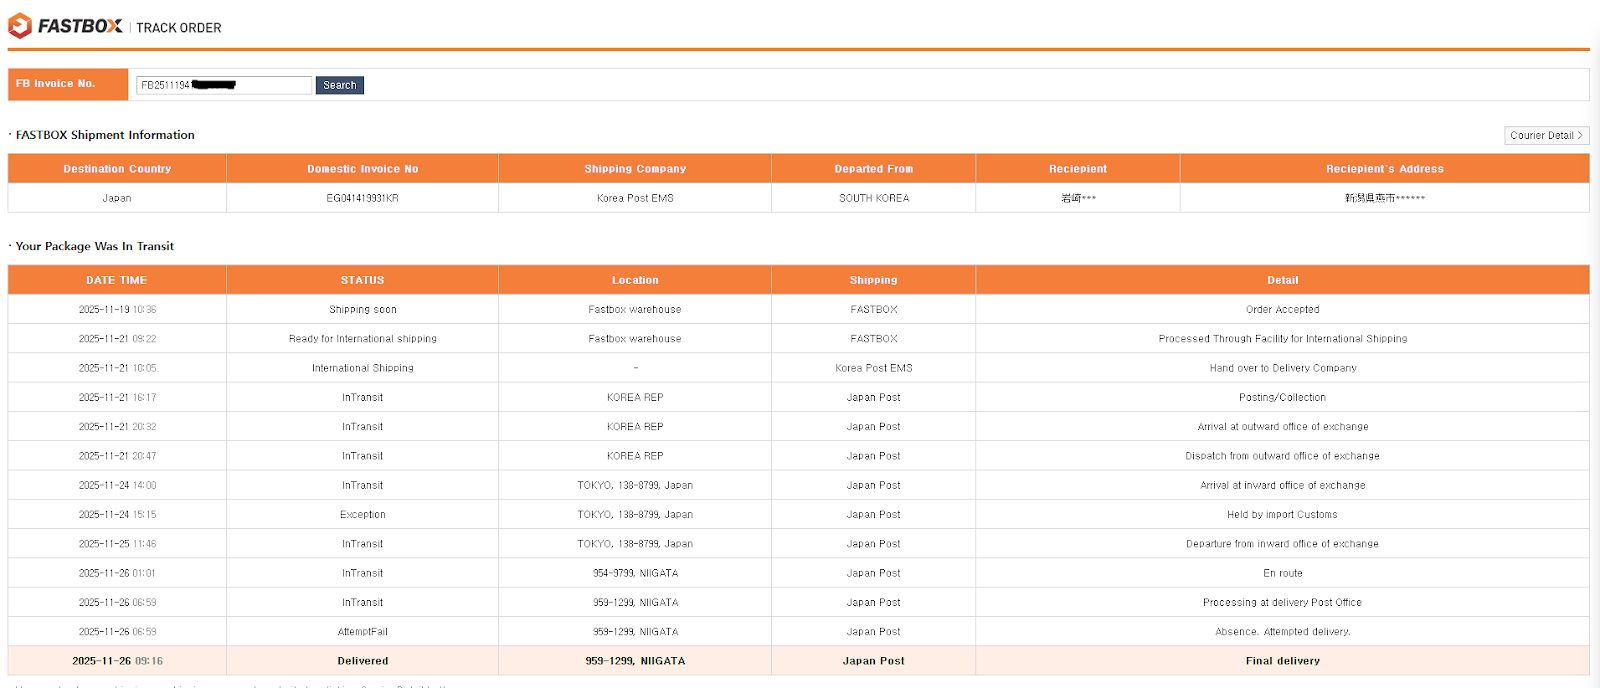Click the Delivered status cell

point(362,661)
